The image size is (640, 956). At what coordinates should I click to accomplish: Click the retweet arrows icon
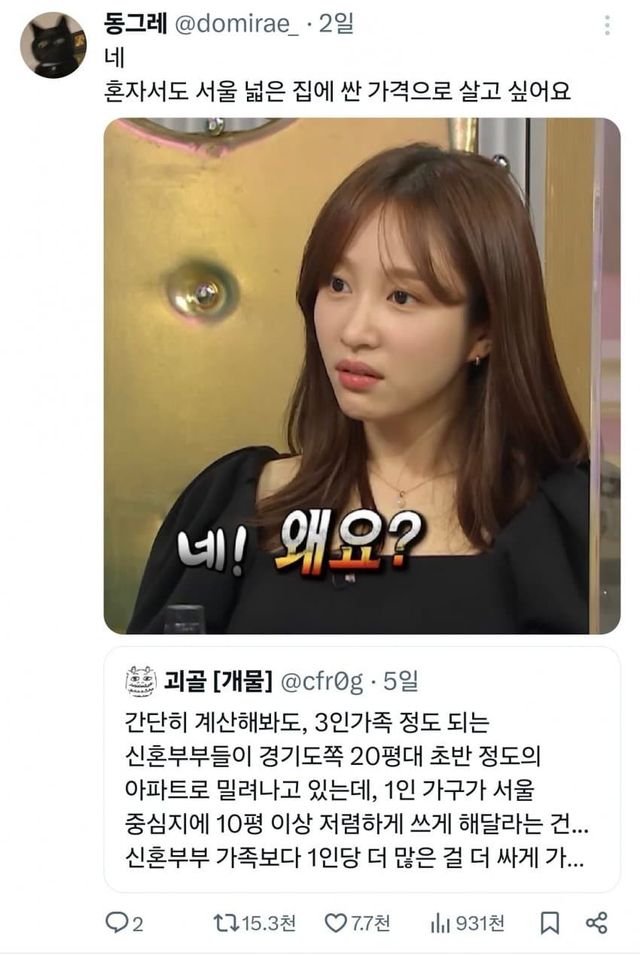[225, 922]
